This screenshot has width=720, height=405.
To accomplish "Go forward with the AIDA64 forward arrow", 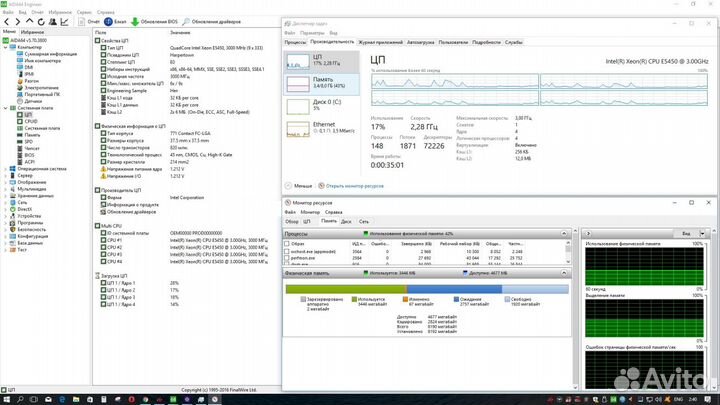I will [x=17, y=22].
